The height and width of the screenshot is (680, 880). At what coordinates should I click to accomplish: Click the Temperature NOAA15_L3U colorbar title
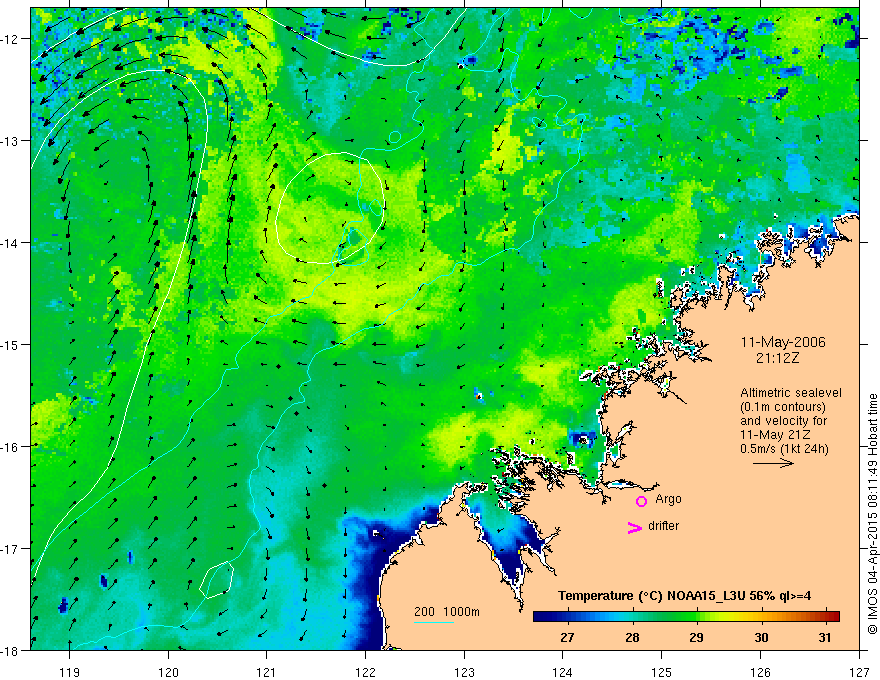point(684,596)
